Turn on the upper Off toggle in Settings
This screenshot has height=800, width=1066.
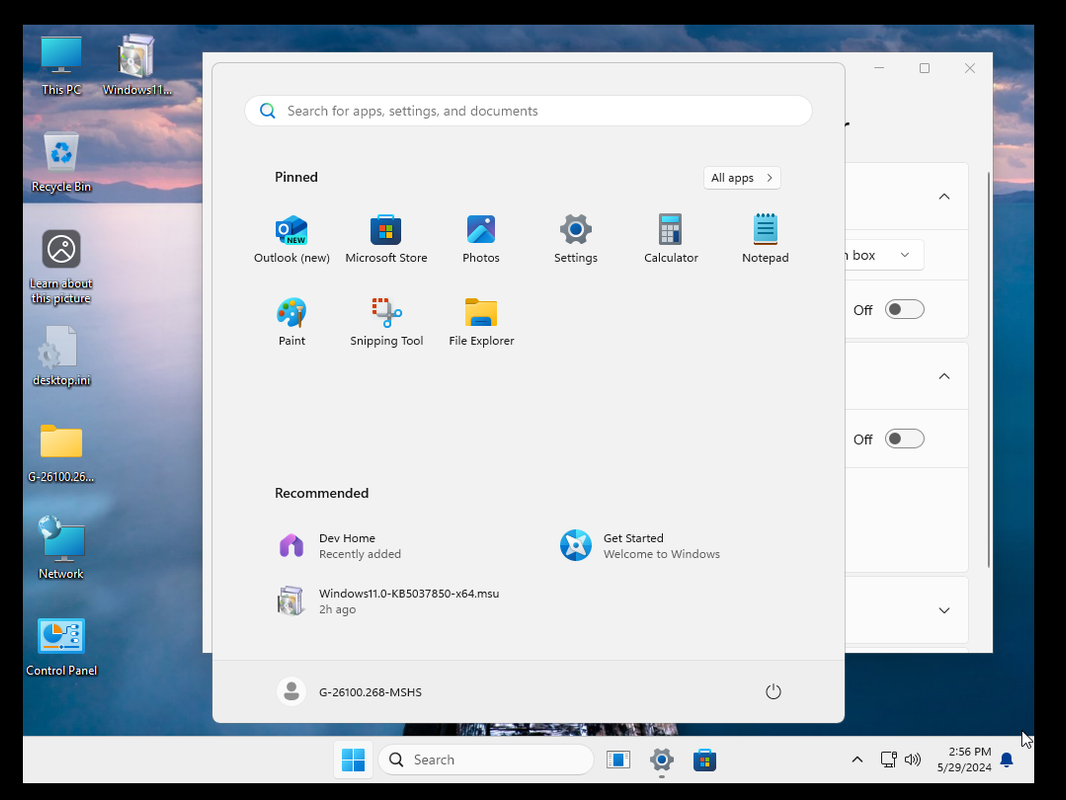pyautogui.click(x=904, y=309)
